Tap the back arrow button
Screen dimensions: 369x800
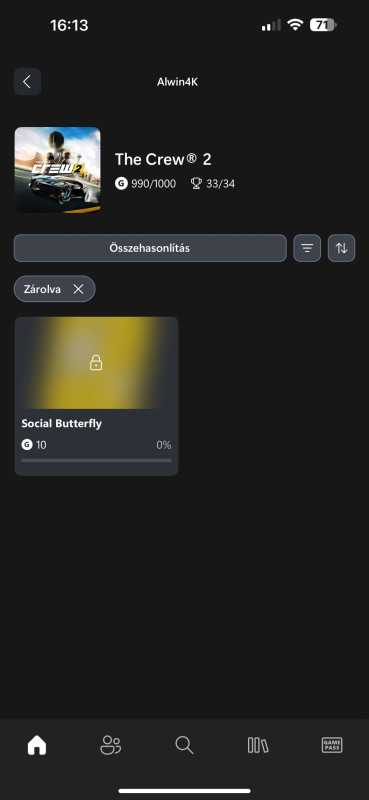(28, 82)
